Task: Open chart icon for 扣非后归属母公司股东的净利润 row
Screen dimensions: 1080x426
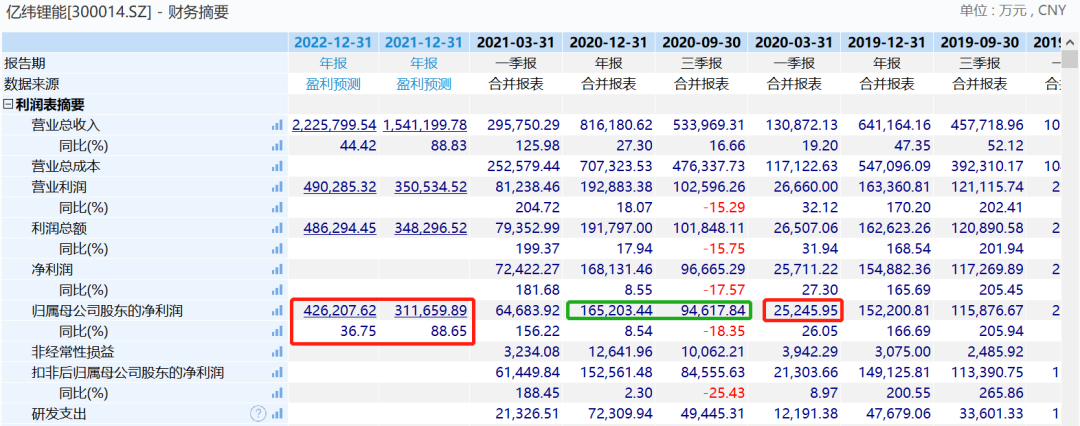Action: 277,373
